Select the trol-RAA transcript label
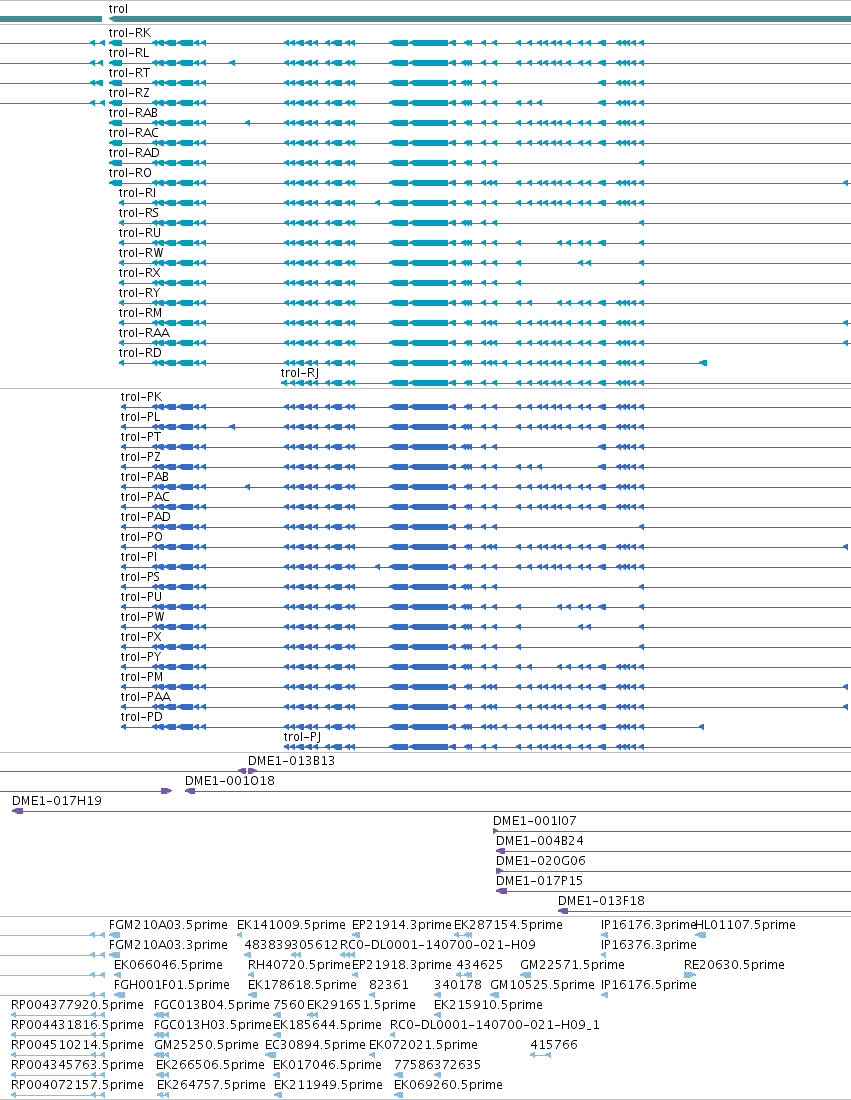 pyautogui.click(x=144, y=333)
